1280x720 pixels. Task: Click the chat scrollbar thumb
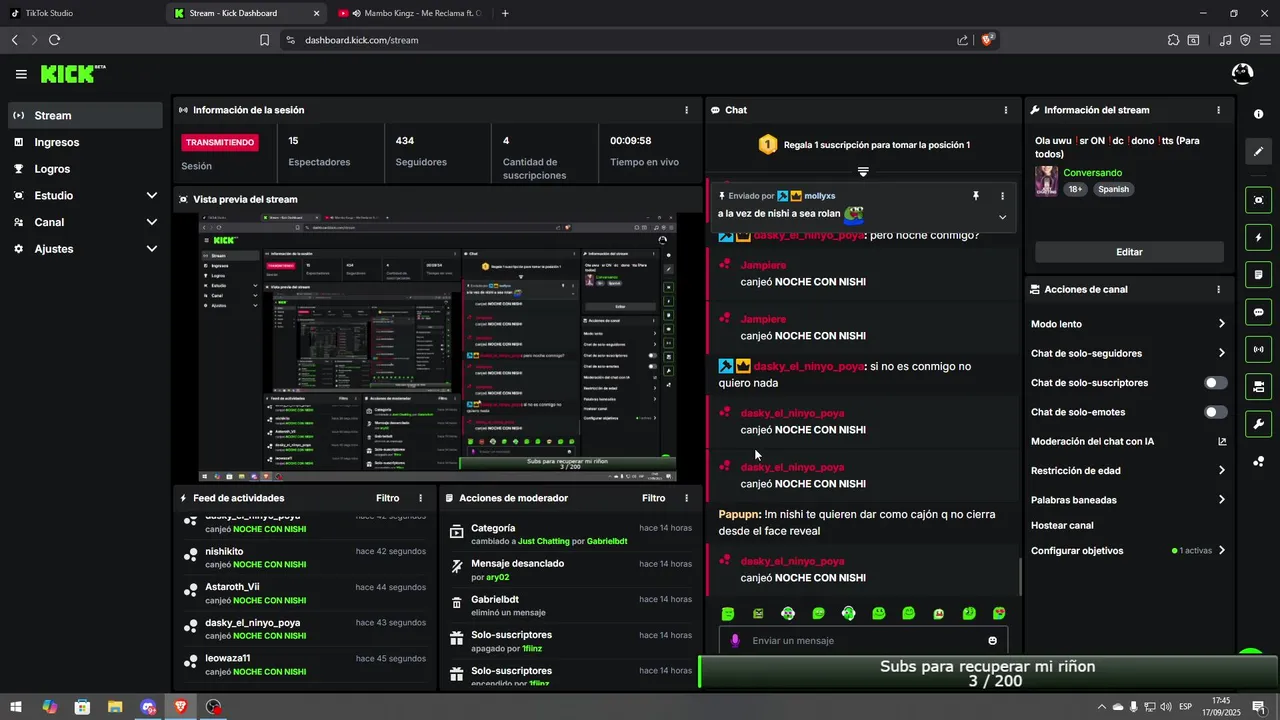point(1020,578)
